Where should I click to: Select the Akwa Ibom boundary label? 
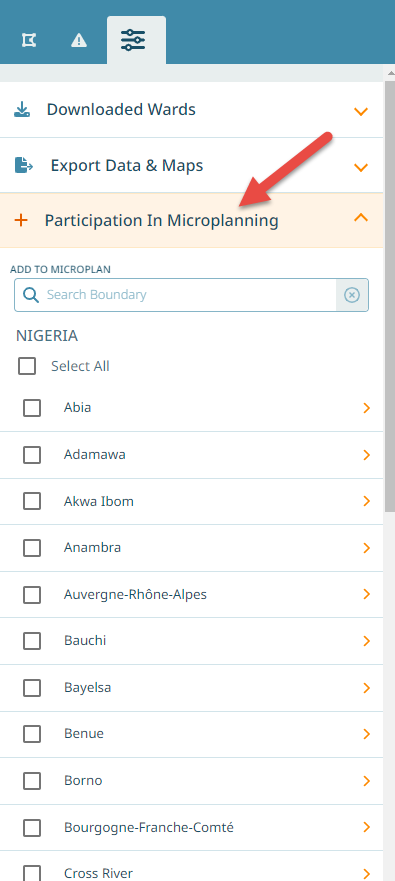[99, 501]
